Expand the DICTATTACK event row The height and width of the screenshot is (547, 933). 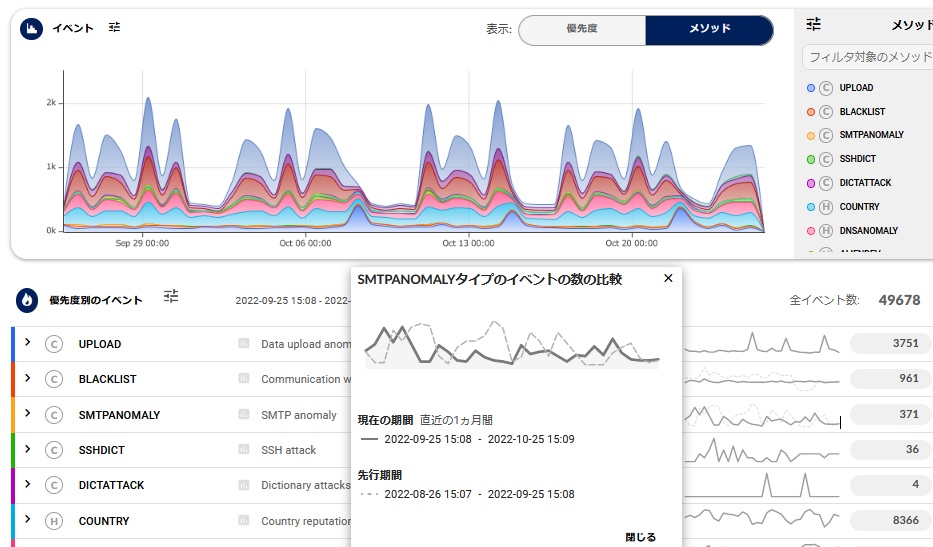(x=28, y=484)
